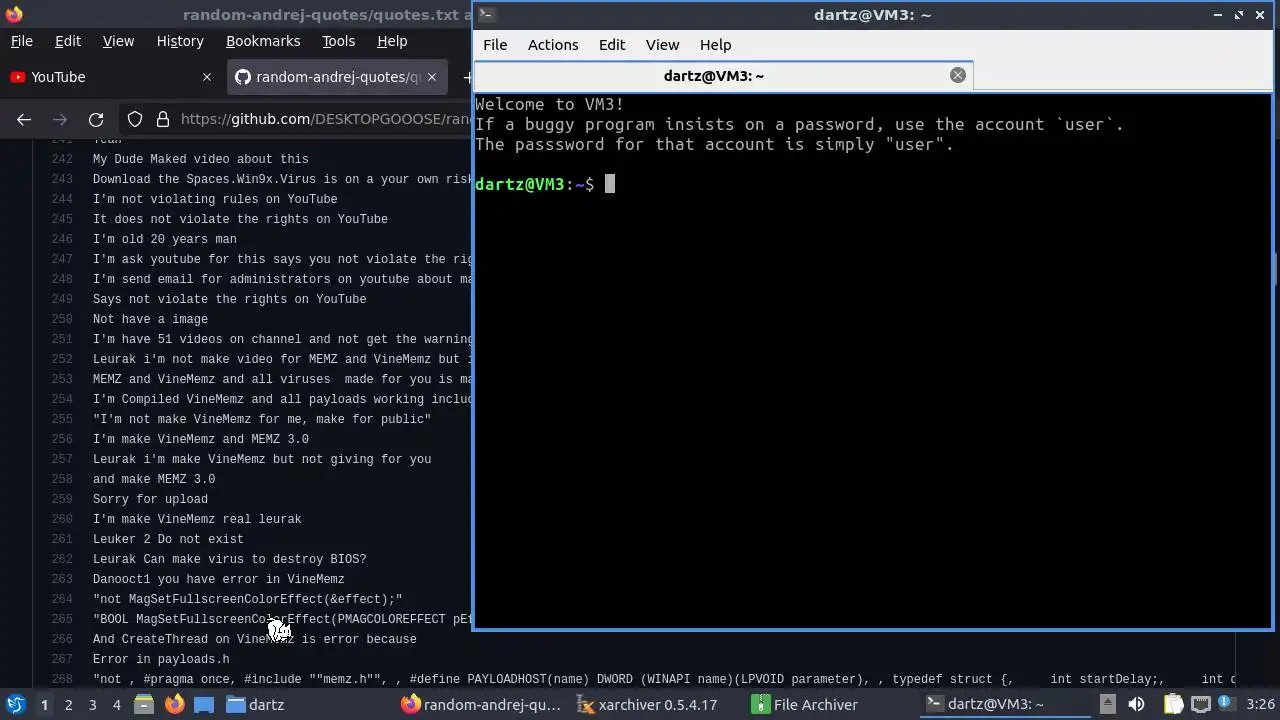Click line number 250 in quotes file
Screen dimensions: 1280x720
coord(61,319)
